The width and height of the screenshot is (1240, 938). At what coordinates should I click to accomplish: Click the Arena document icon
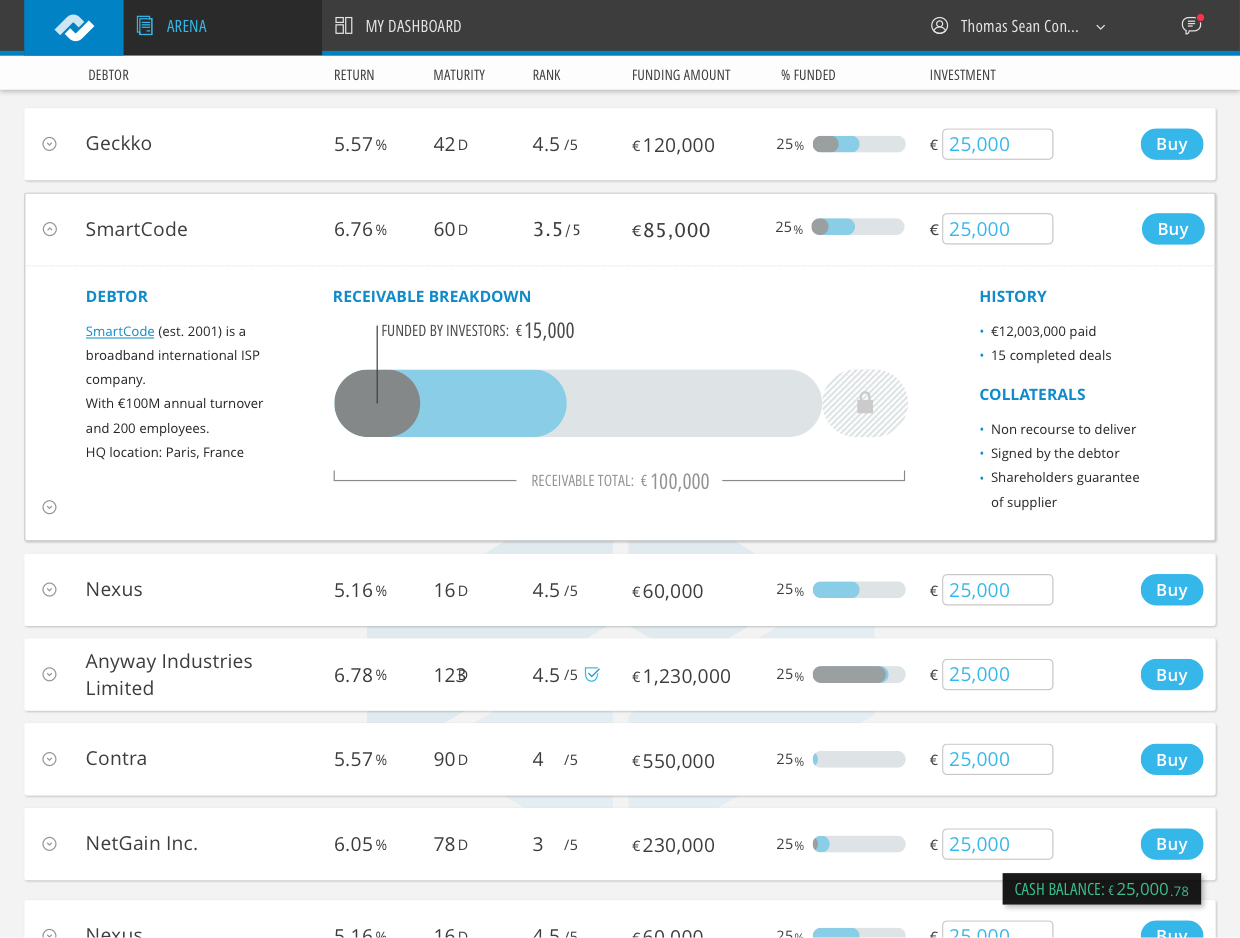[145, 26]
